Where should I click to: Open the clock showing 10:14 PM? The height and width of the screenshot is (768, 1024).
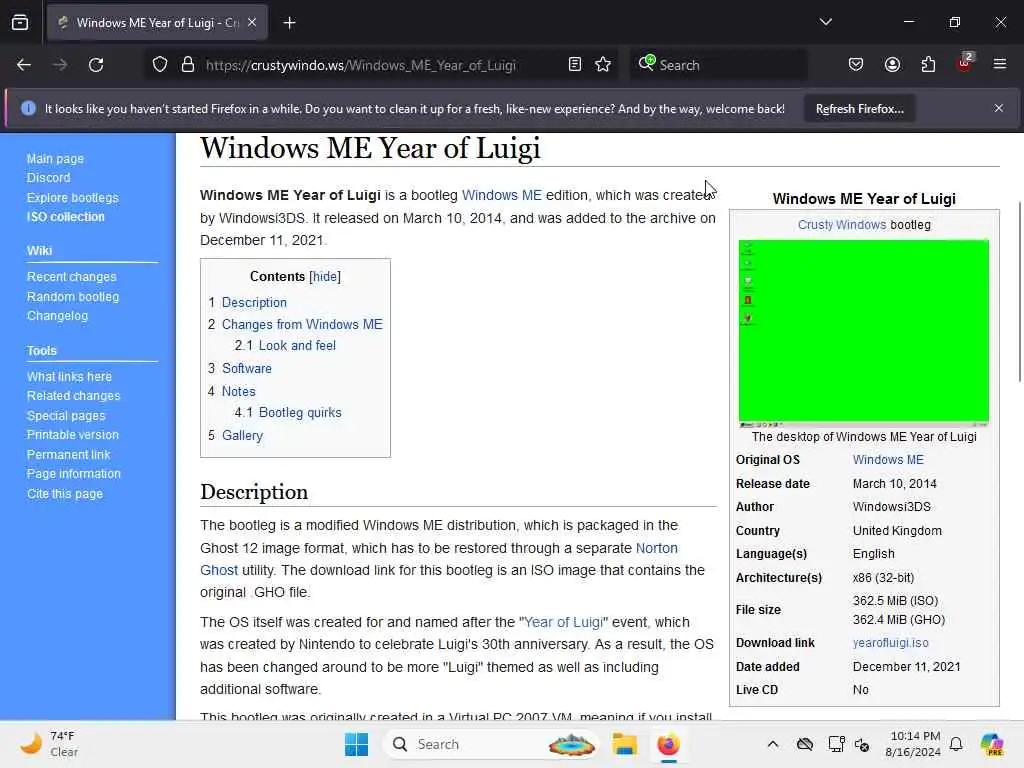pyautogui.click(x=912, y=744)
